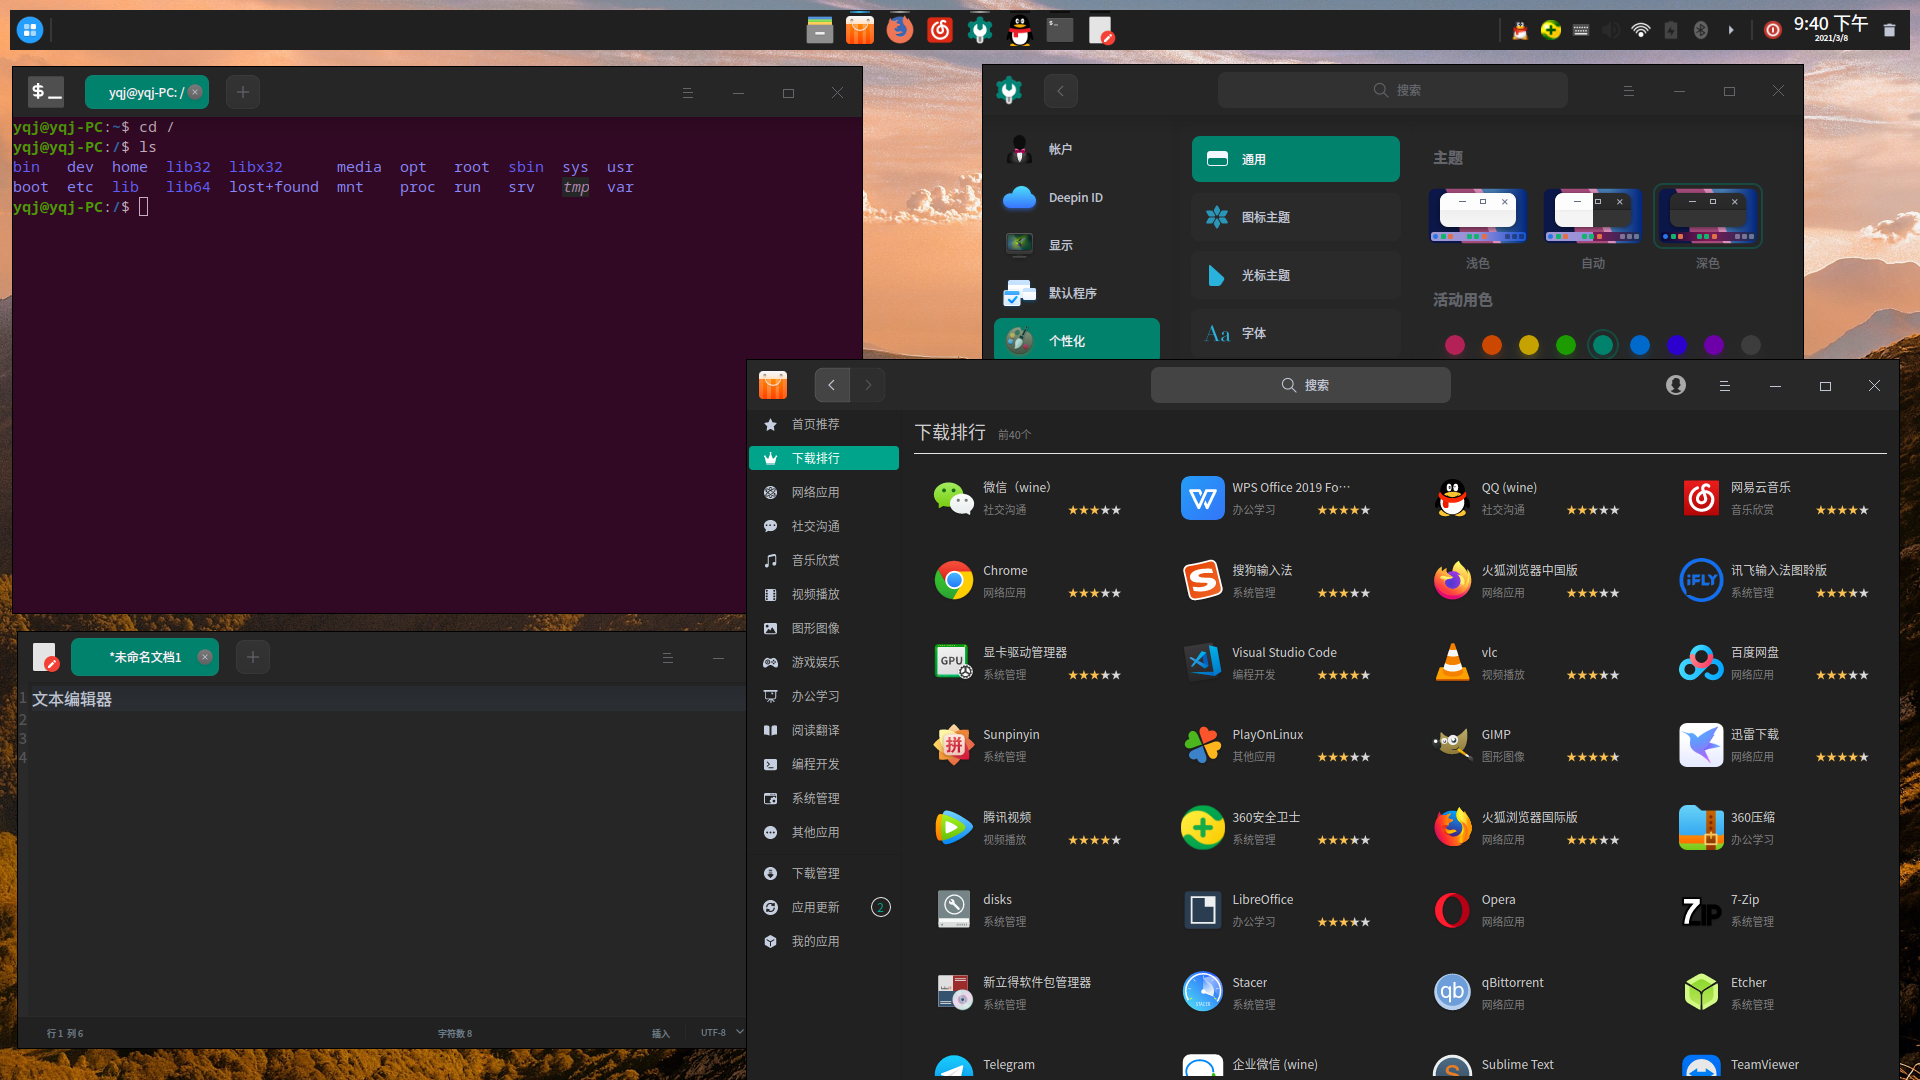Open the trash icon in the top panel

pos(1889,30)
